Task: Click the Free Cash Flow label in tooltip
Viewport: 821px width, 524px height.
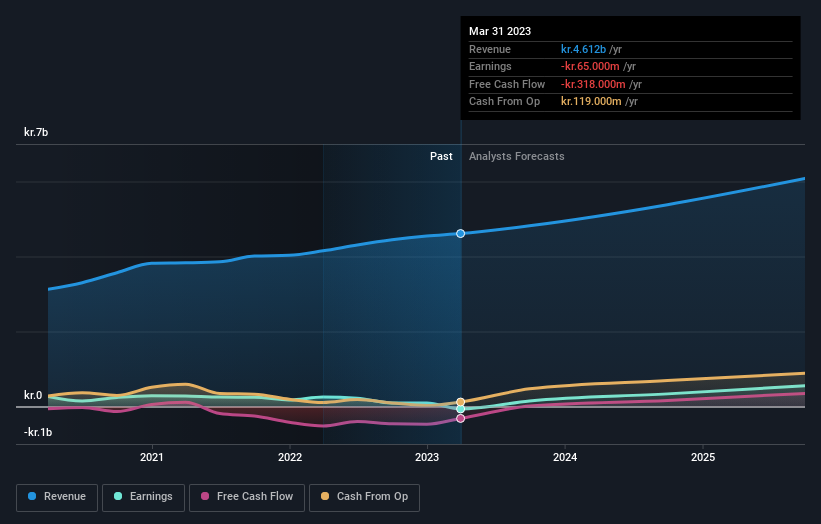Action: click(x=507, y=84)
